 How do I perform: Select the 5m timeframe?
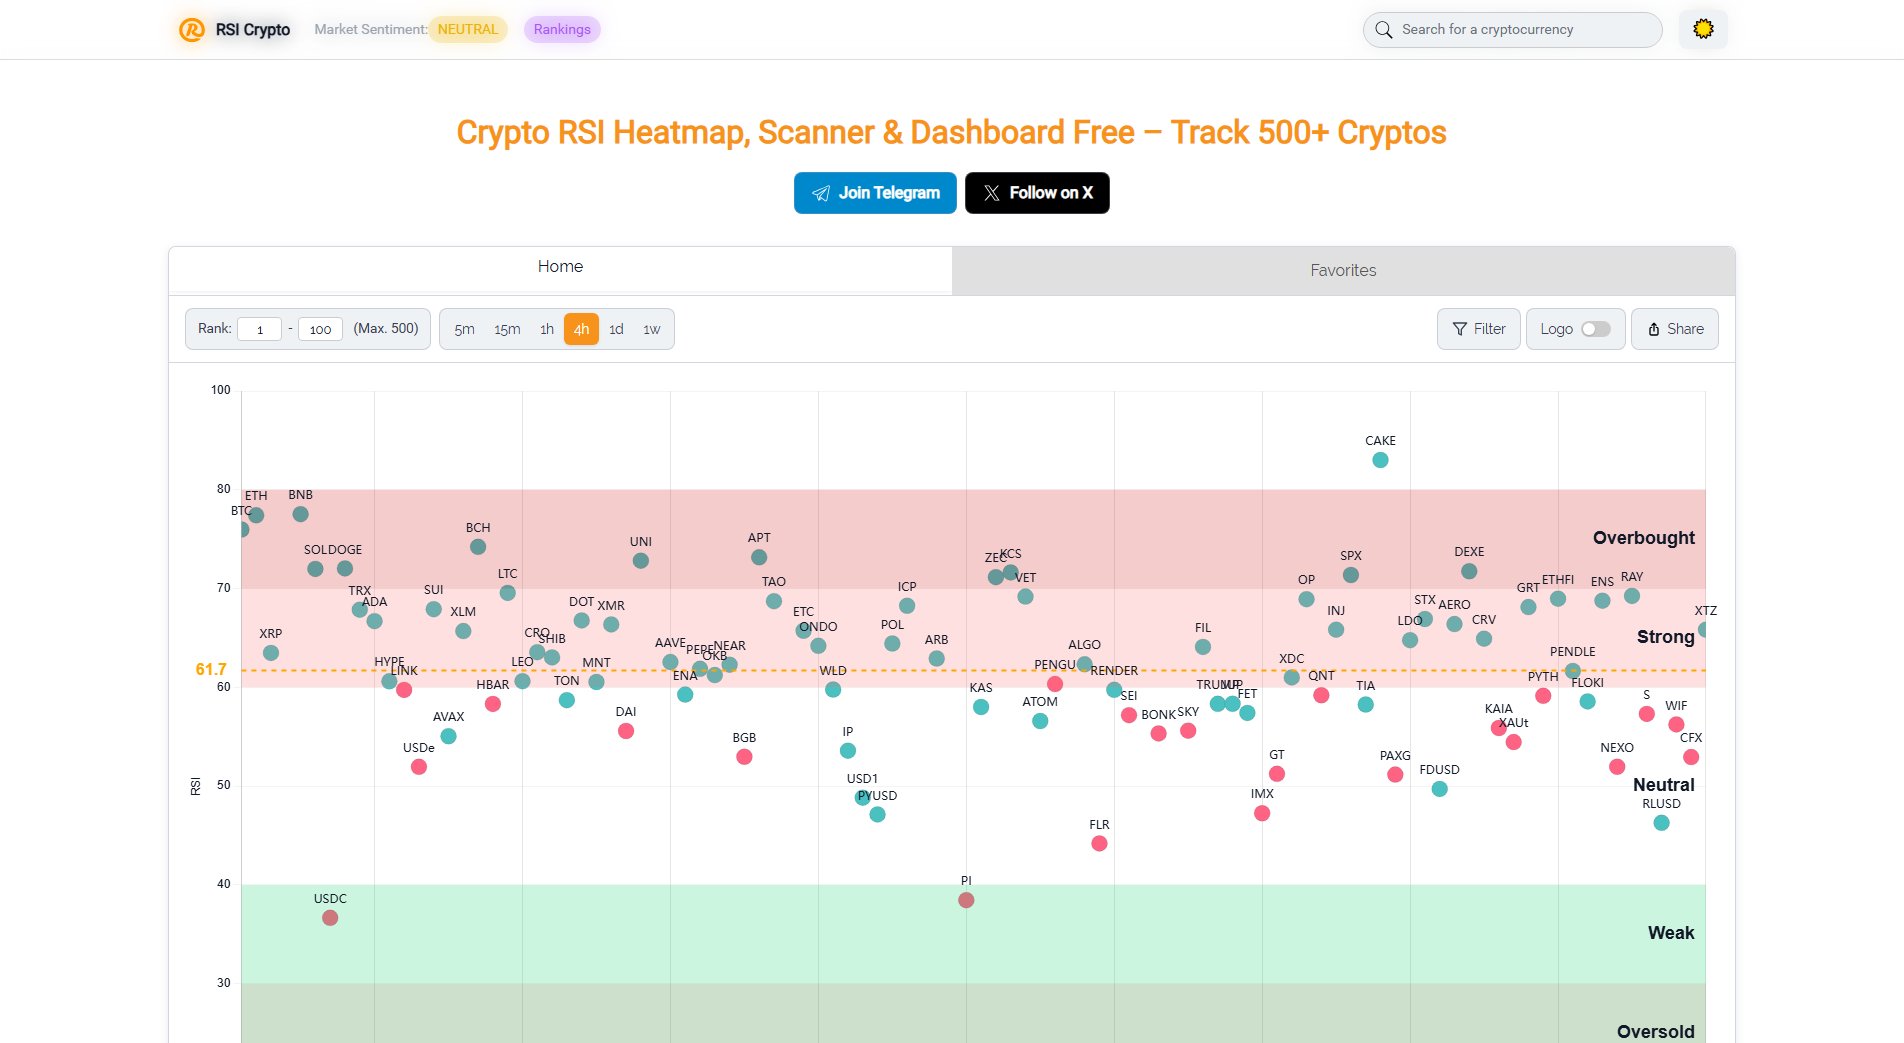click(464, 329)
